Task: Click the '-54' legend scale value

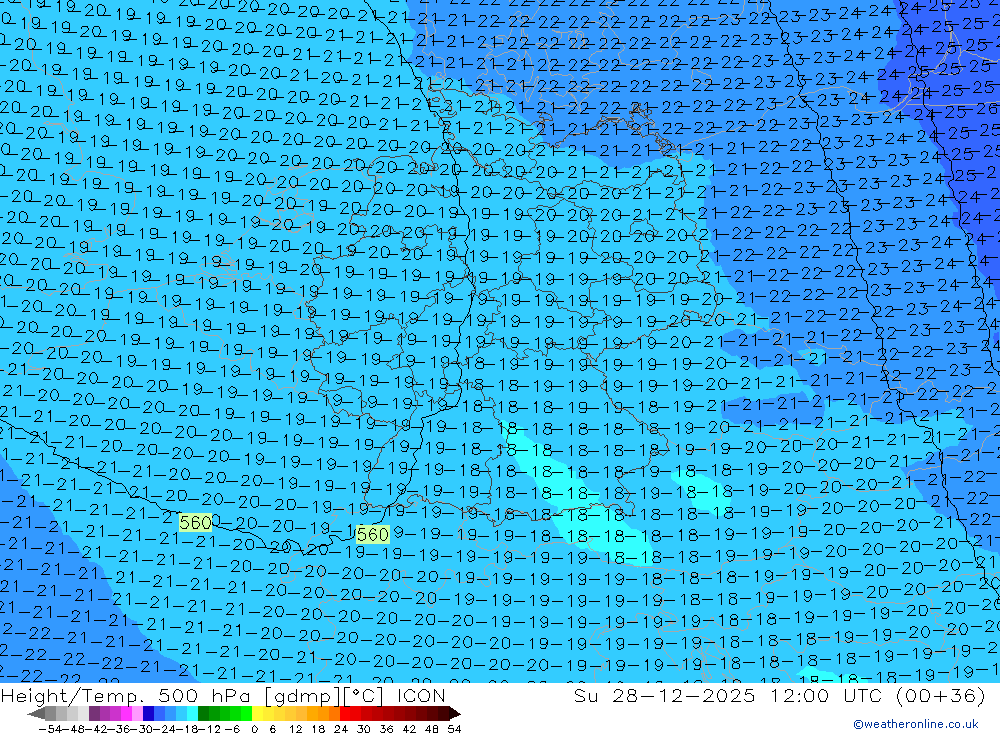Action: (x=50, y=729)
